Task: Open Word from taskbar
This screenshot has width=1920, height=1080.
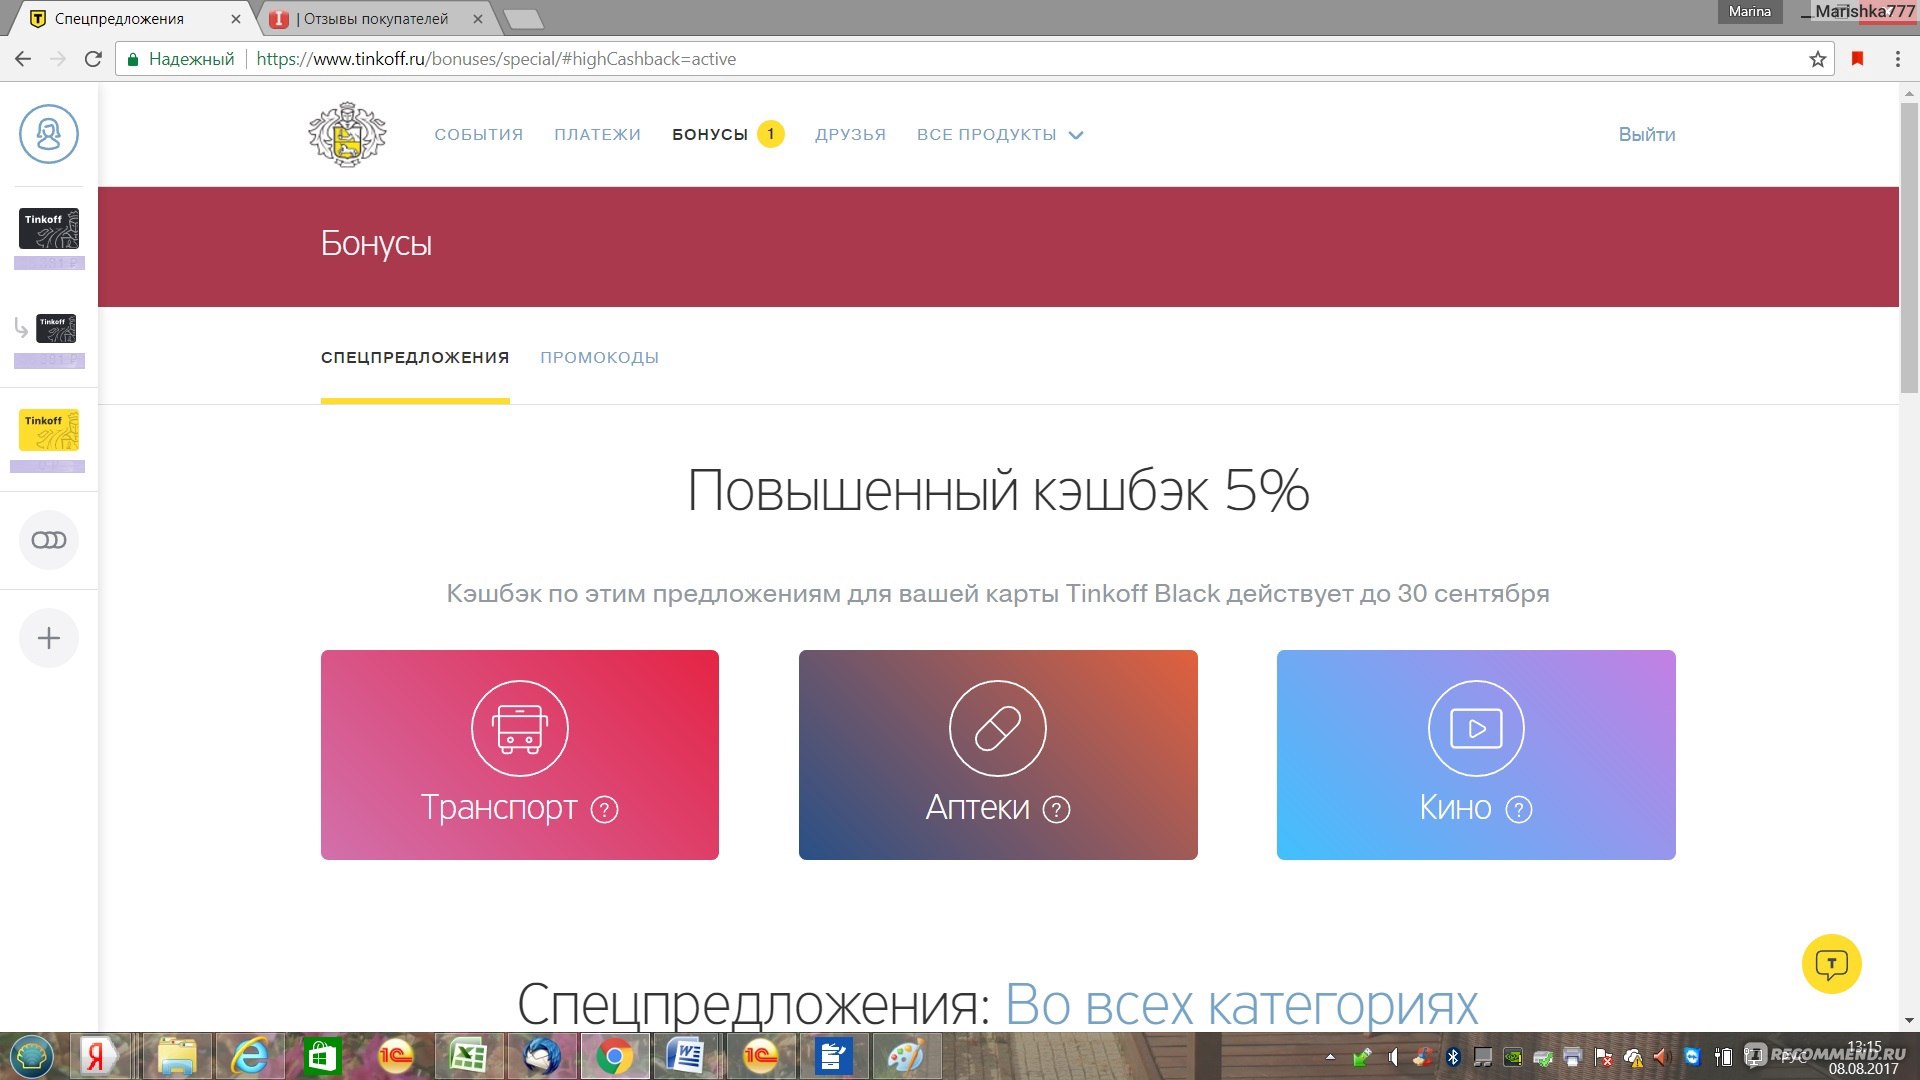Action: click(x=686, y=1056)
